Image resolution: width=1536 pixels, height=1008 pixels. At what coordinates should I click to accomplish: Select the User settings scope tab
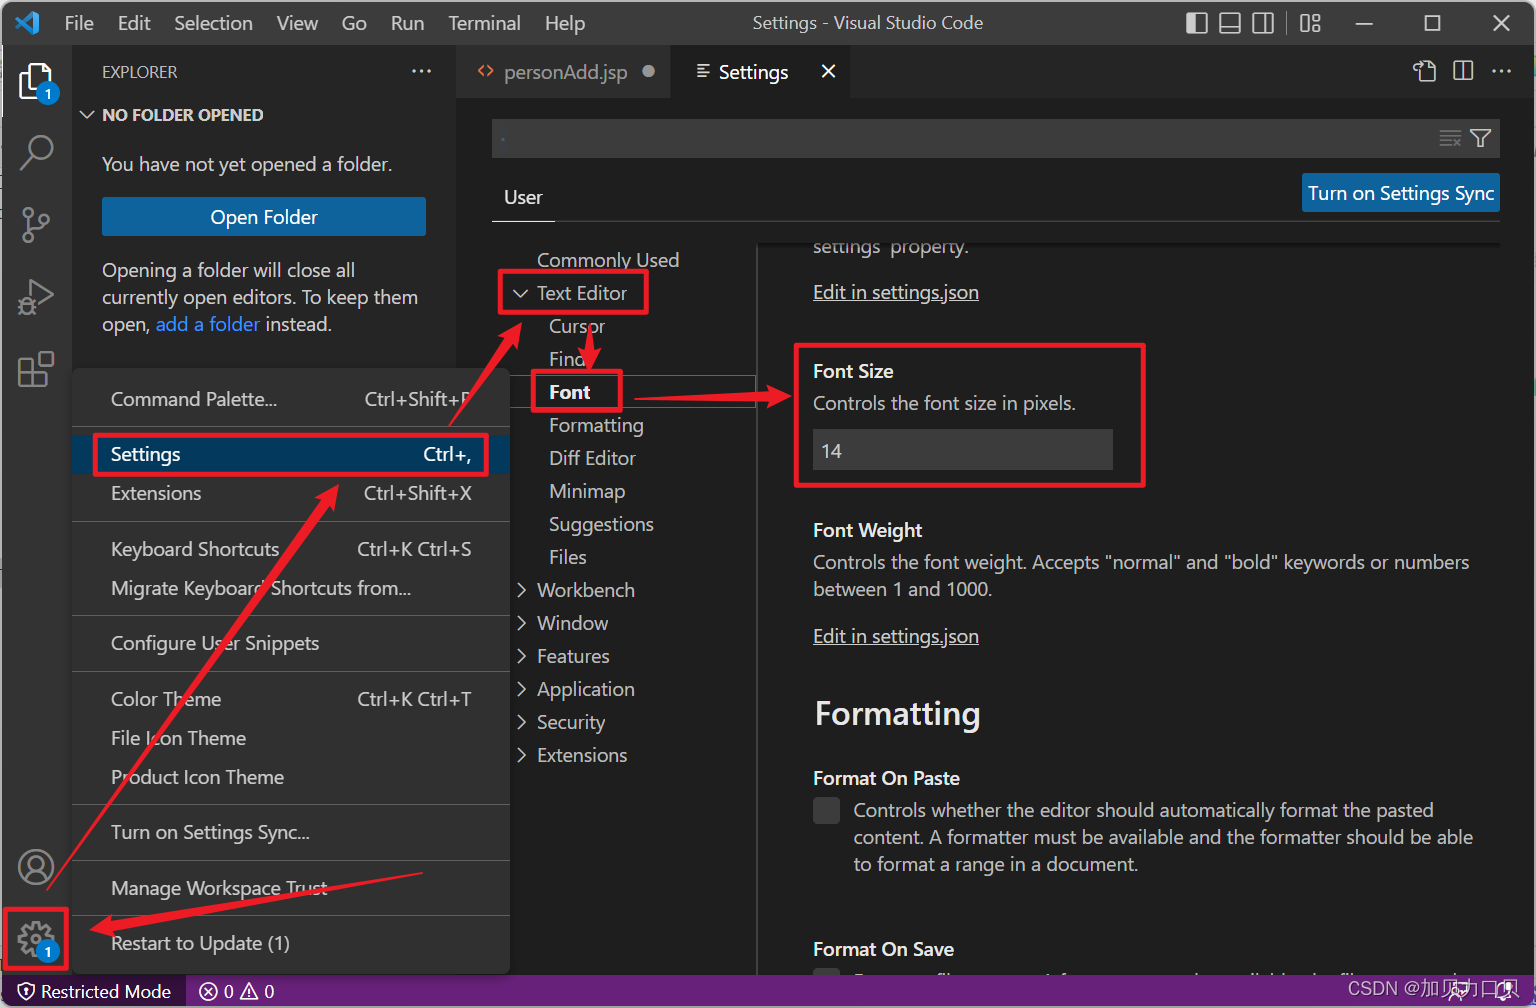pos(523,197)
